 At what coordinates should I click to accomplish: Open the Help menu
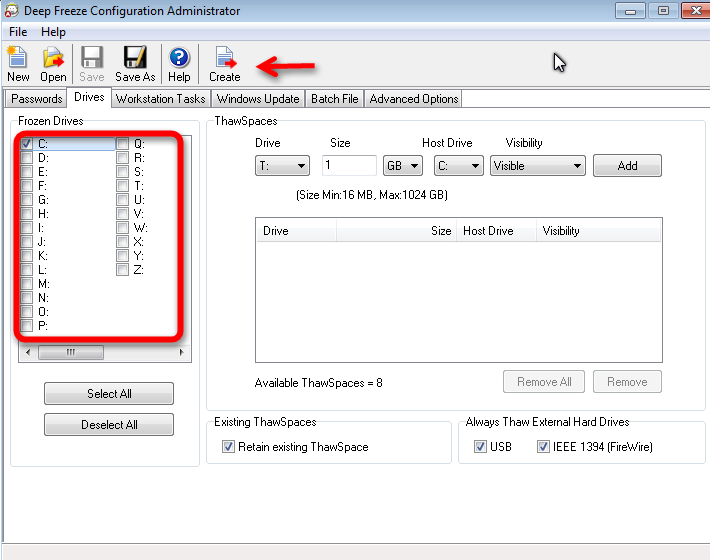point(53,32)
